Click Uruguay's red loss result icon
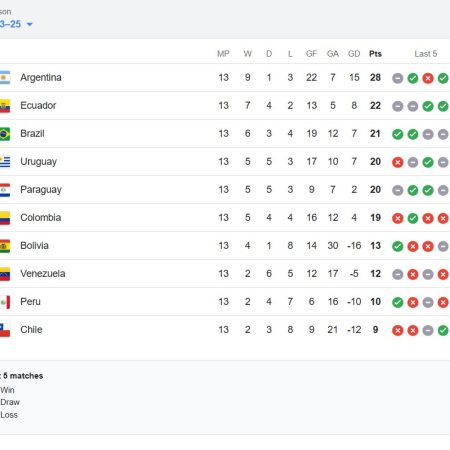The image size is (450, 450). (x=398, y=162)
